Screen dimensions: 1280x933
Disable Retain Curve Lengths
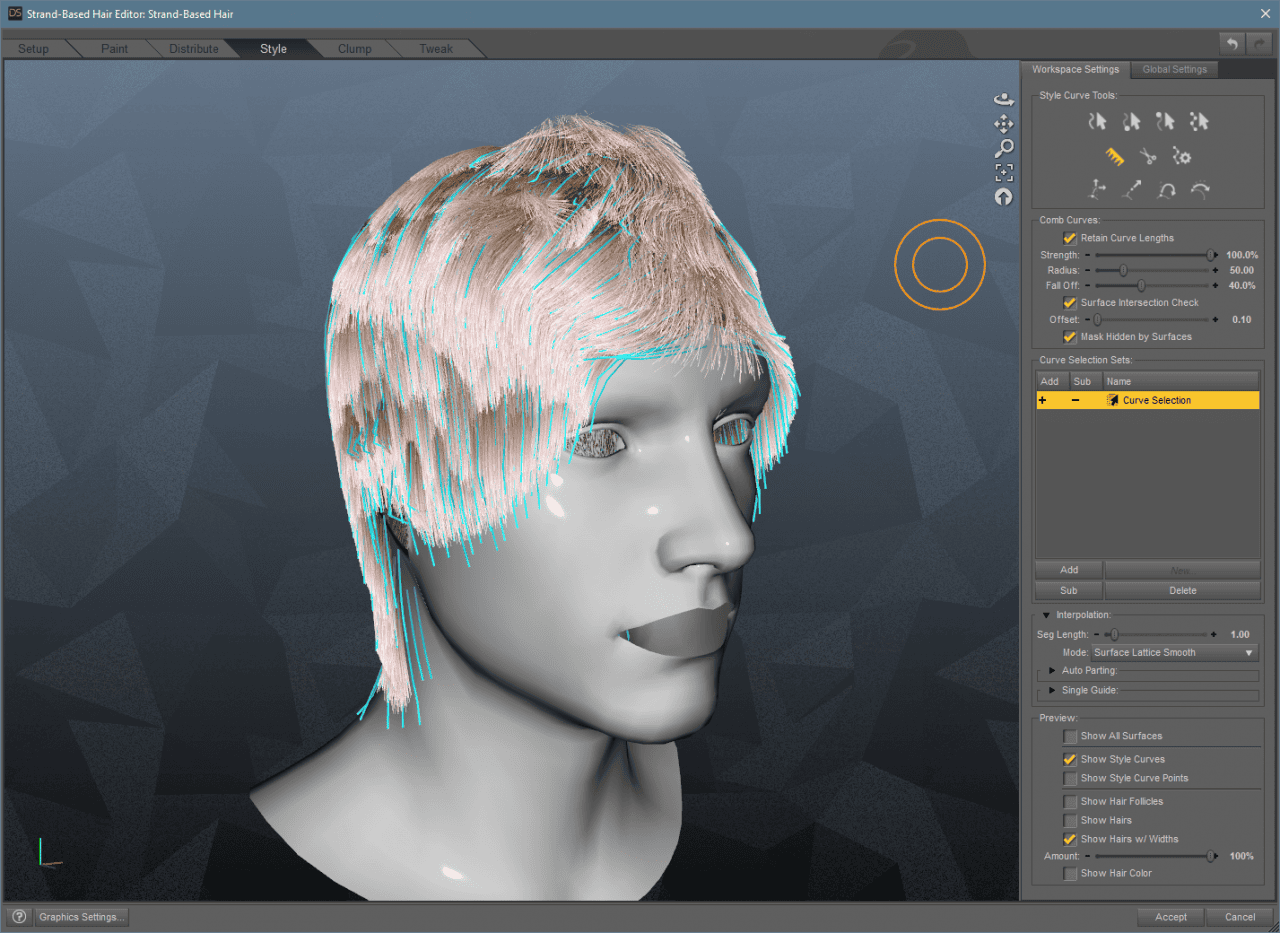coord(1069,237)
